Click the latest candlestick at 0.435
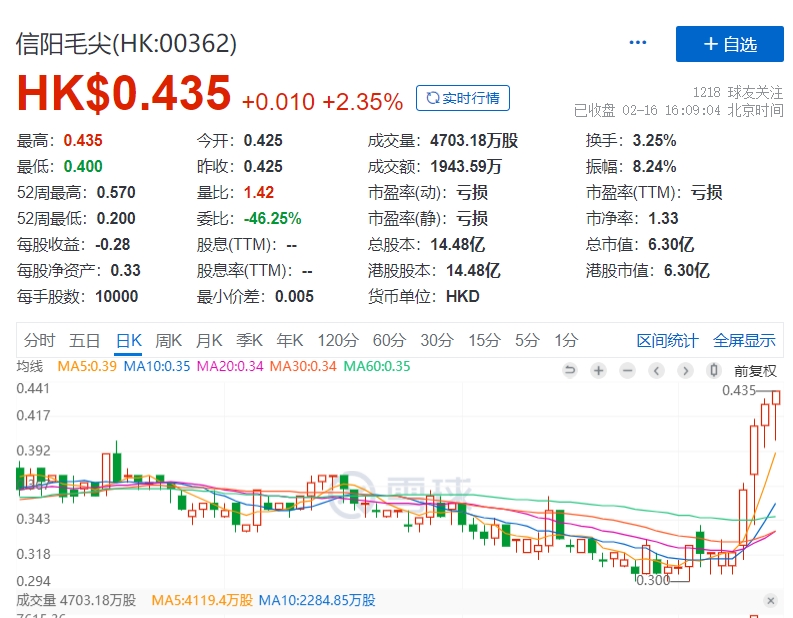 [x=775, y=410]
